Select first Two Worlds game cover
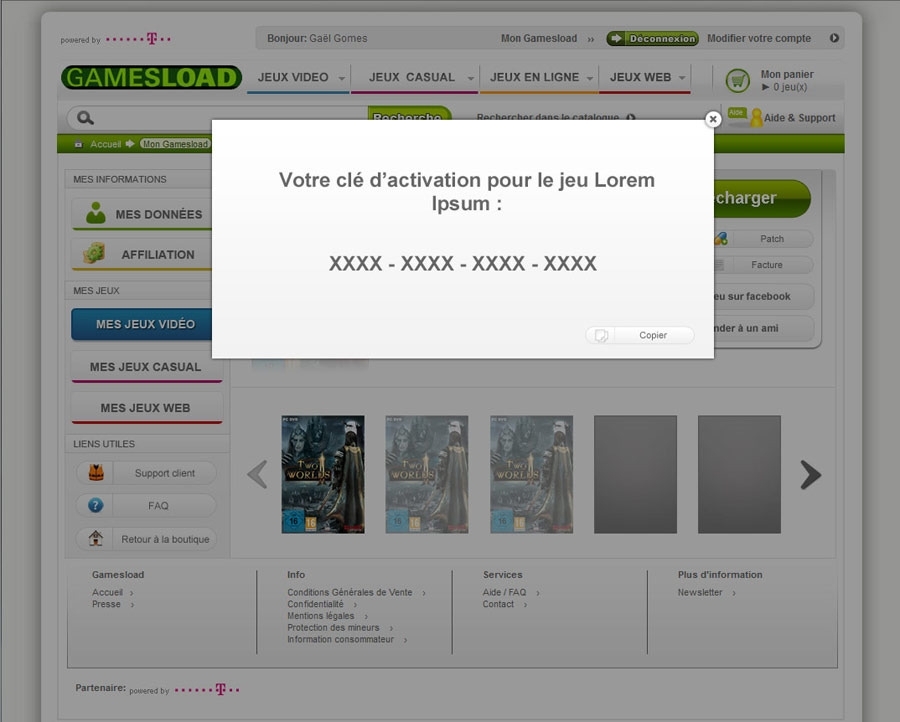Screen dimensions: 900x722 pos(323,475)
